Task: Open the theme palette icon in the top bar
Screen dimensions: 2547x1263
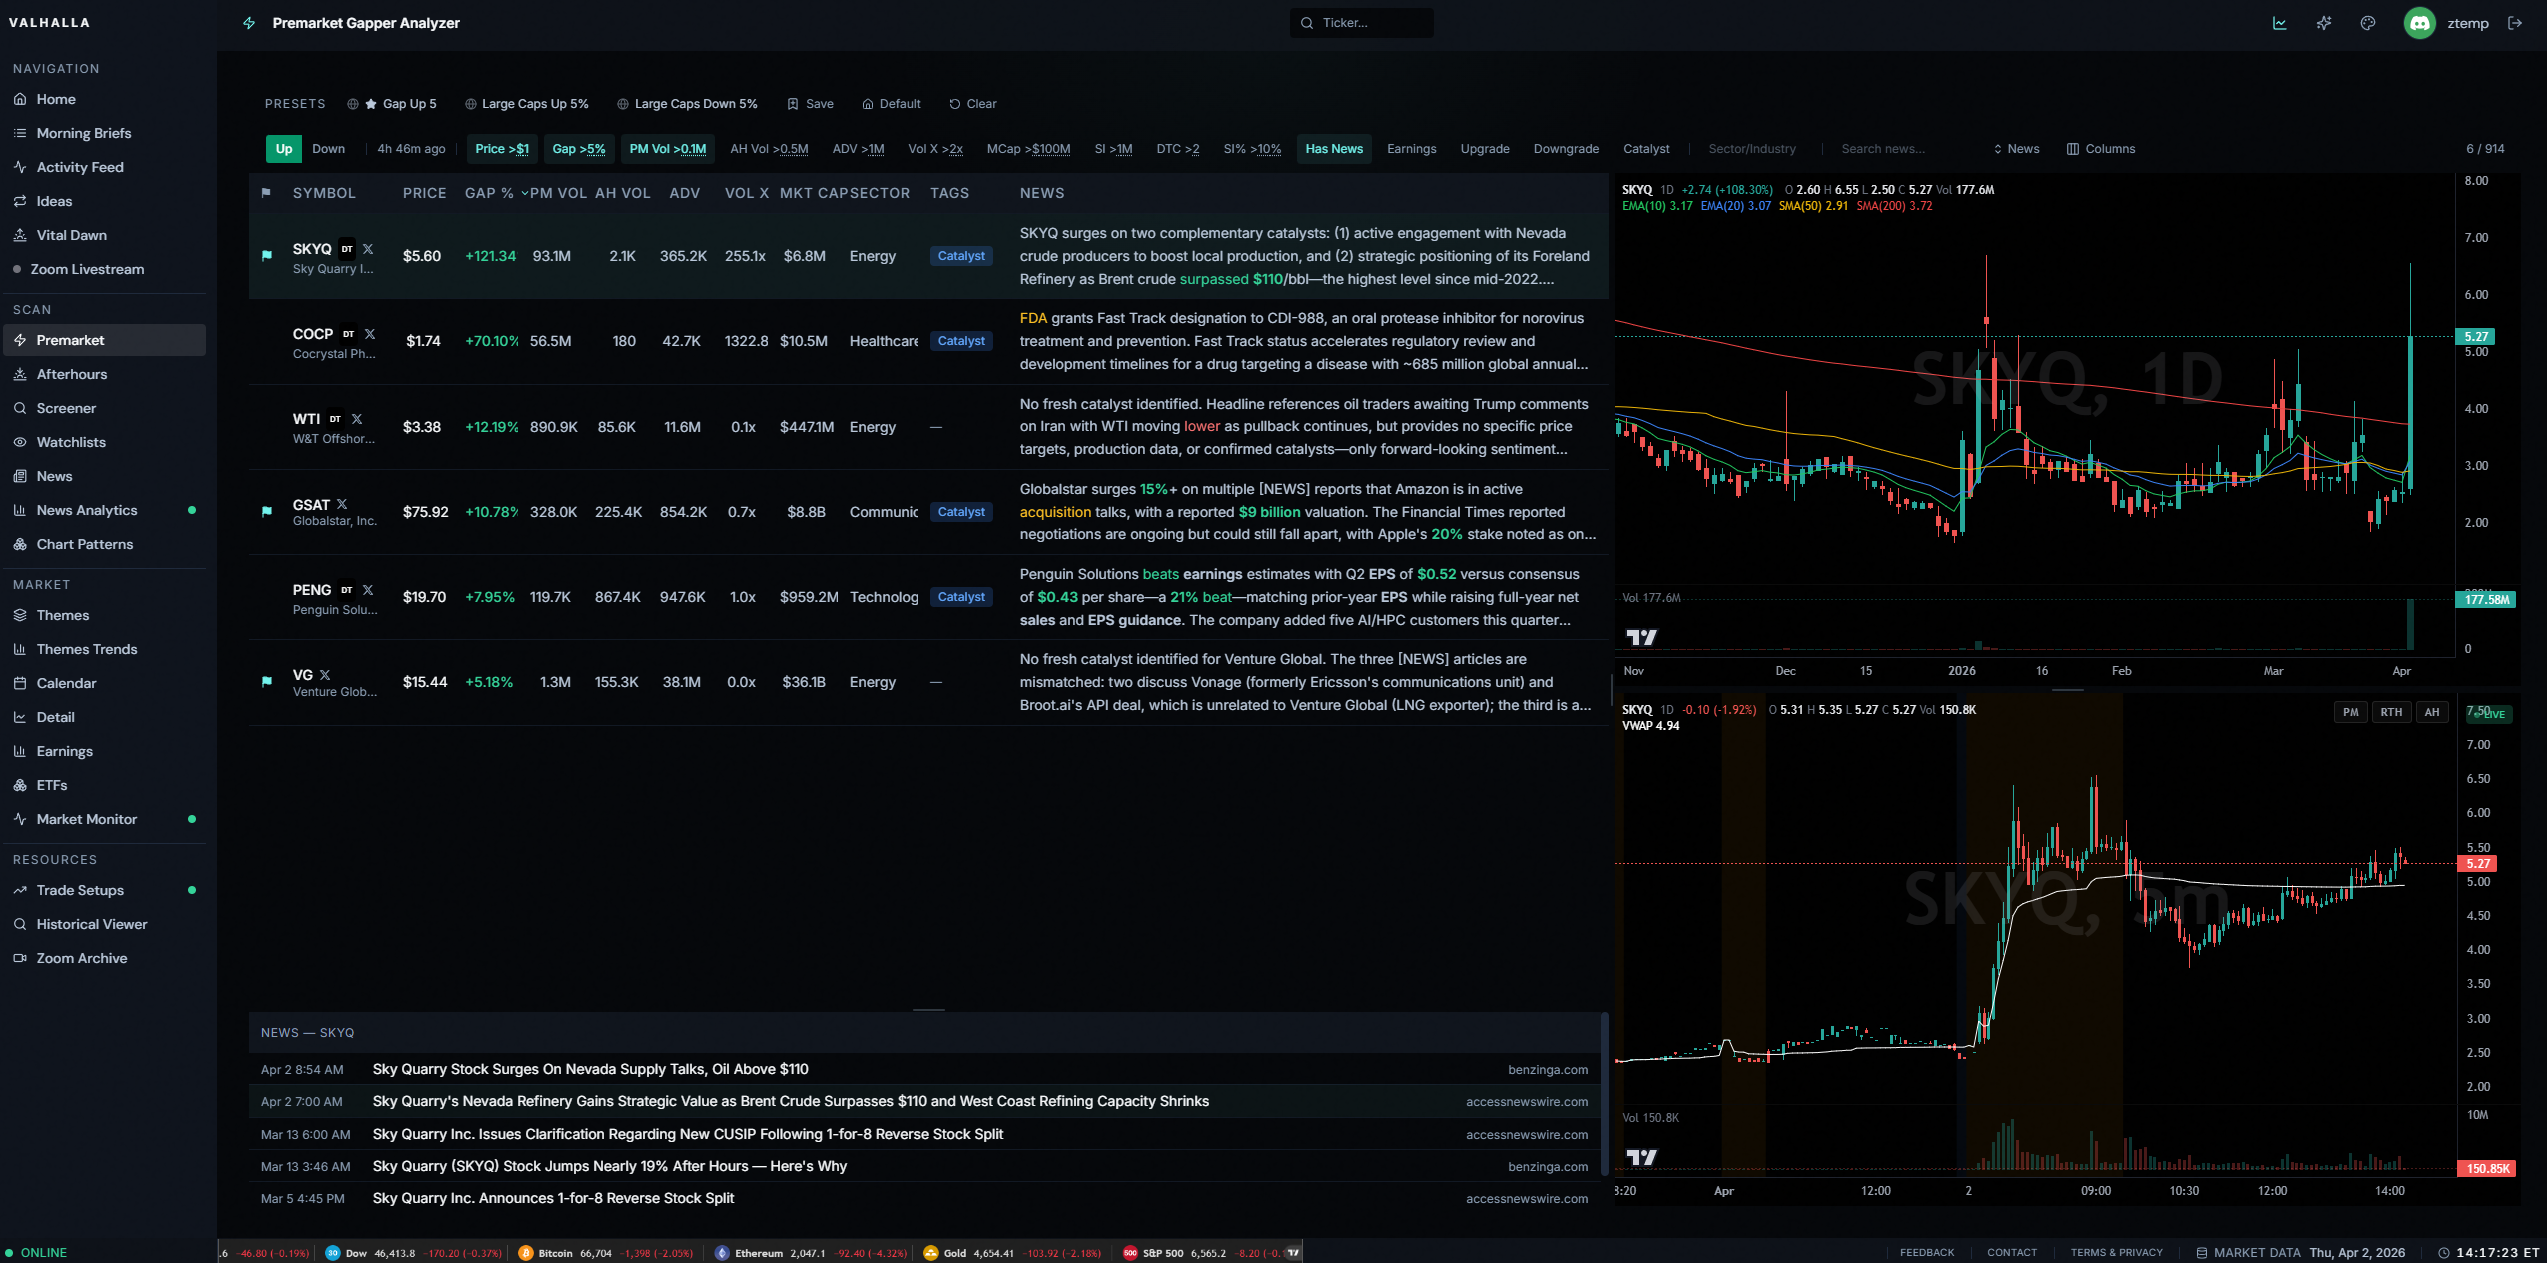Action: click(x=2368, y=22)
